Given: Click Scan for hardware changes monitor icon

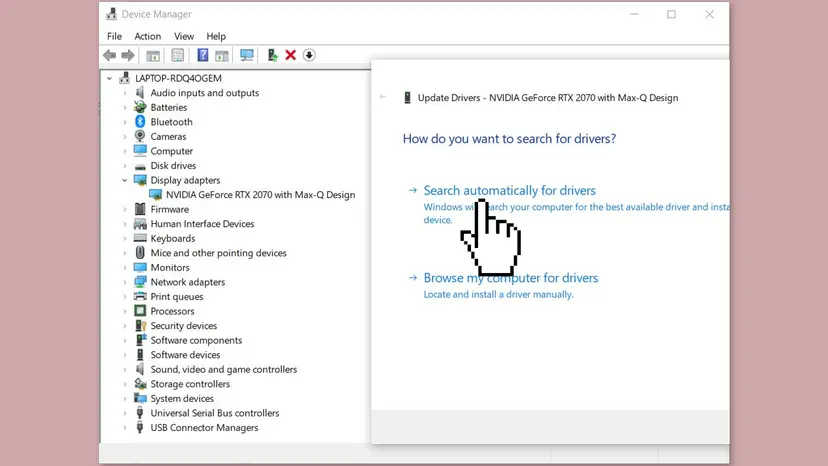Looking at the screenshot, I should point(247,55).
